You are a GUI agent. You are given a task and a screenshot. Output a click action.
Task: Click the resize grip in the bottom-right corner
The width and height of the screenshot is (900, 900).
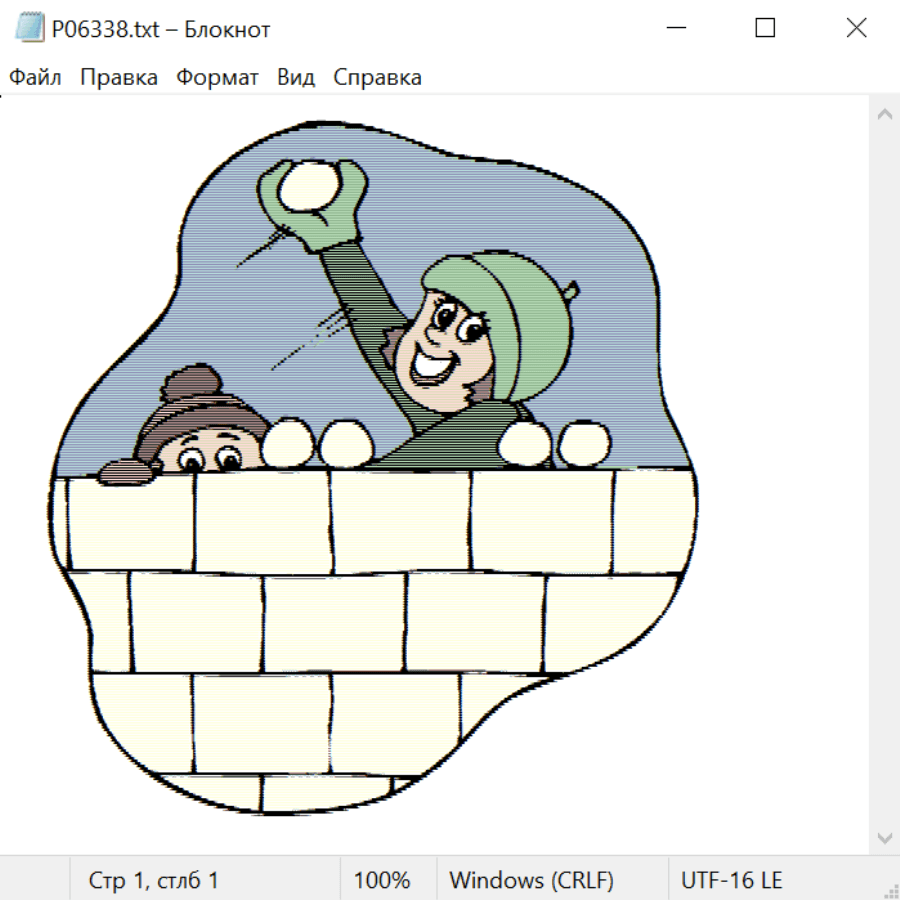click(x=890, y=890)
